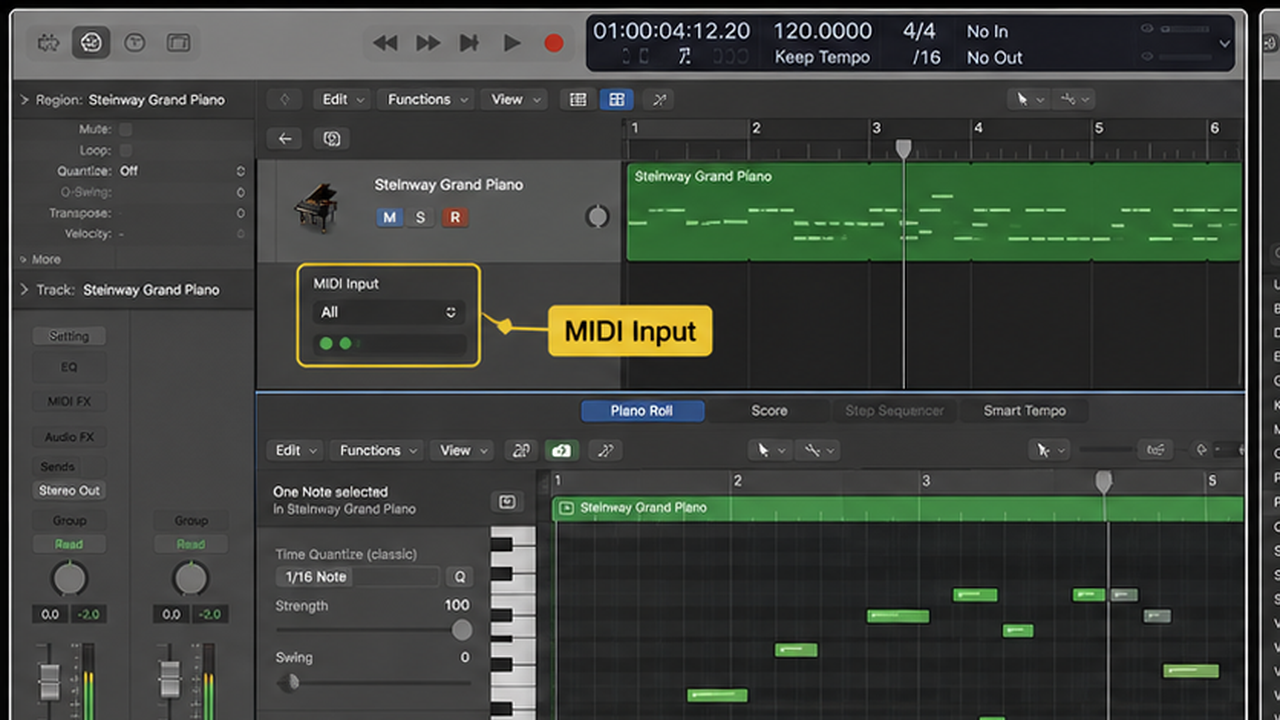1280x720 pixels.
Task: Open the Piano Roll Edit menu
Action: point(294,451)
